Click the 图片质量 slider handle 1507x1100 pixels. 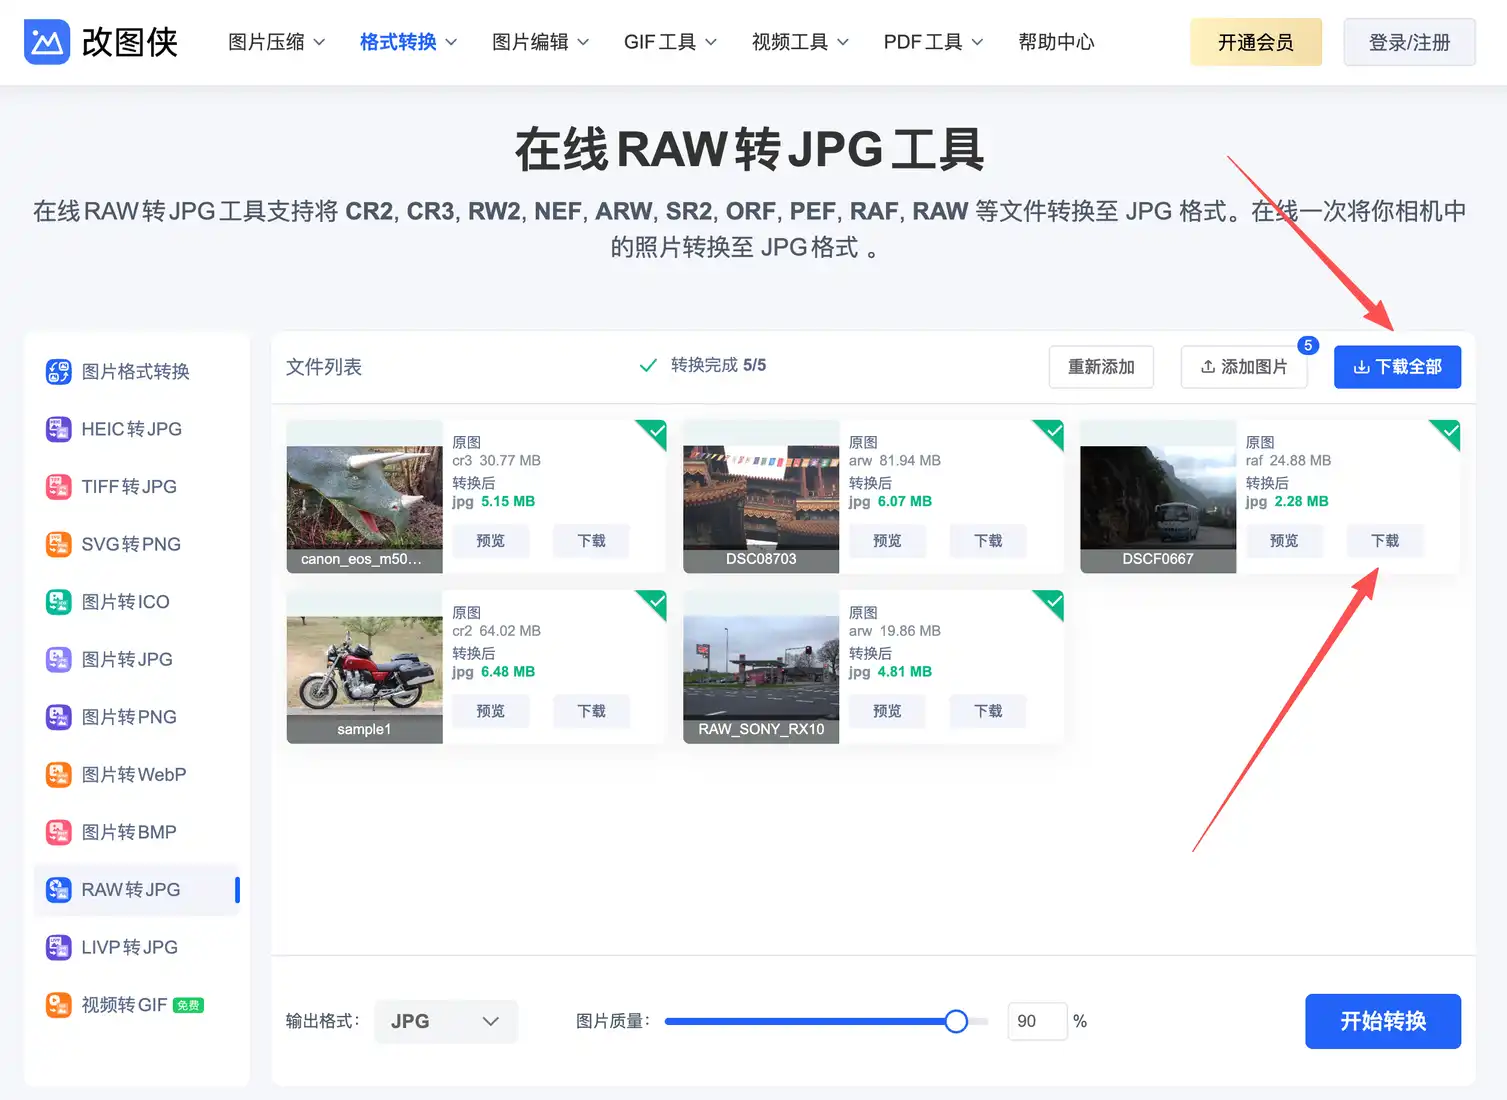956,1021
